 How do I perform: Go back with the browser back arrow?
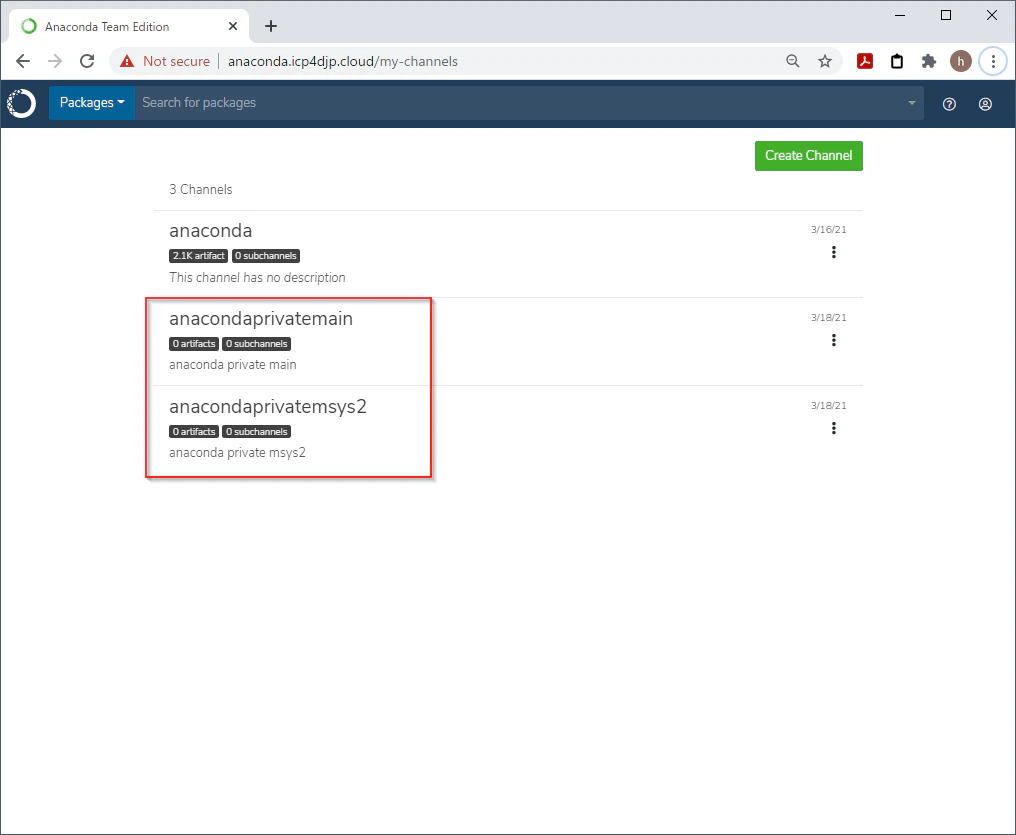point(23,62)
